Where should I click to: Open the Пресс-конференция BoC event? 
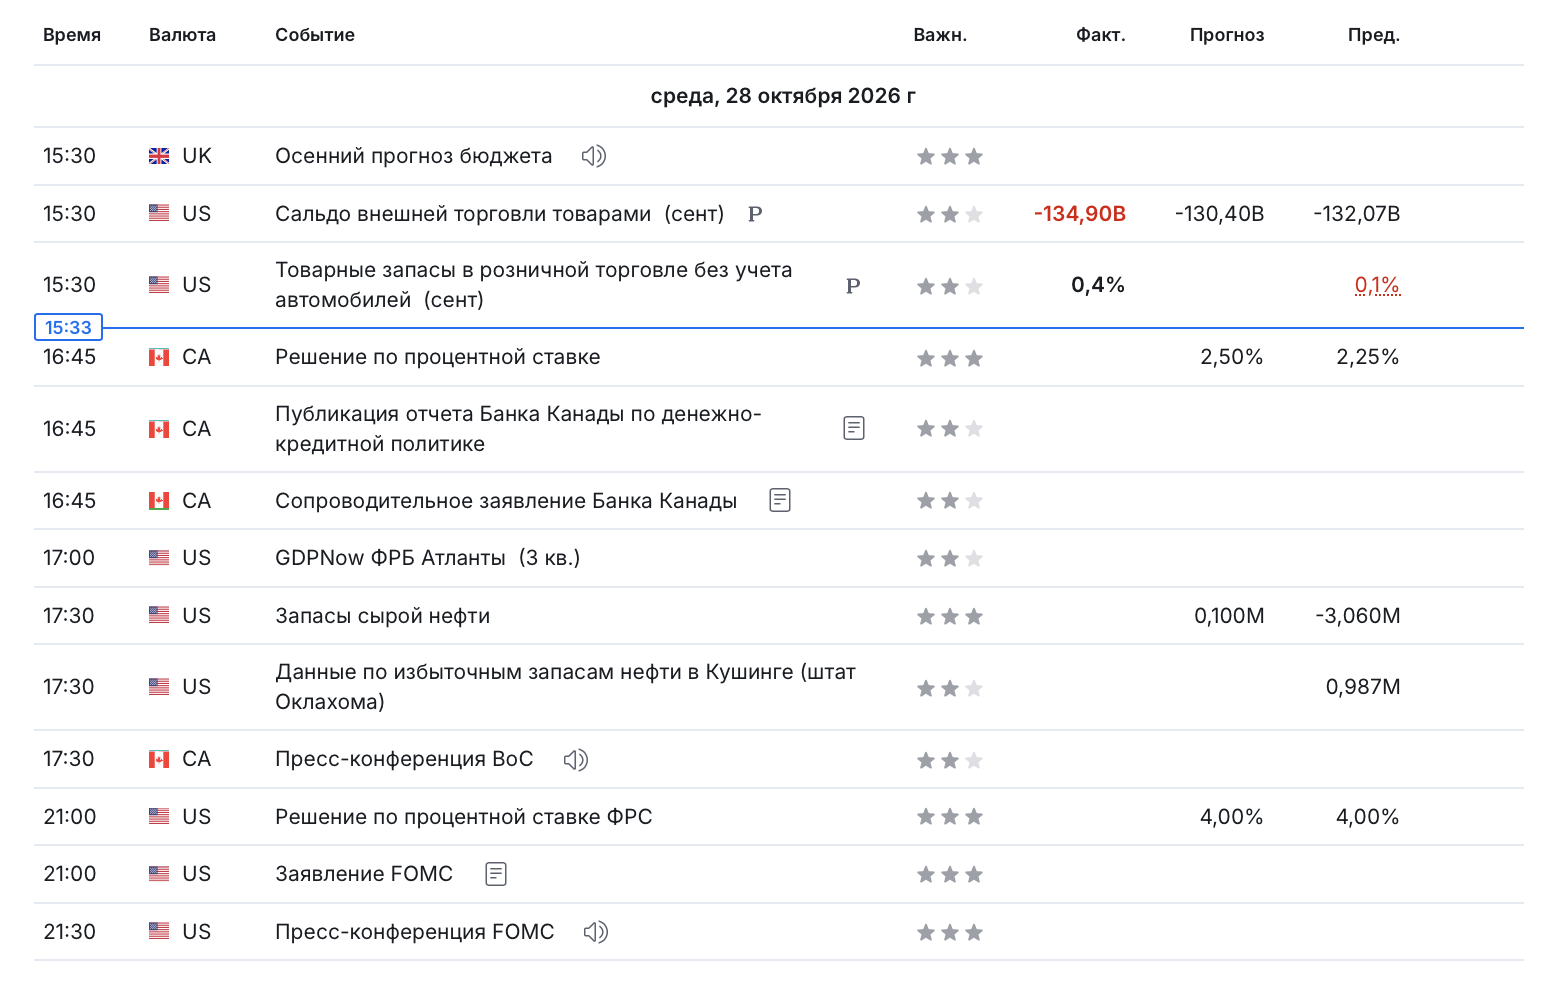click(x=404, y=759)
